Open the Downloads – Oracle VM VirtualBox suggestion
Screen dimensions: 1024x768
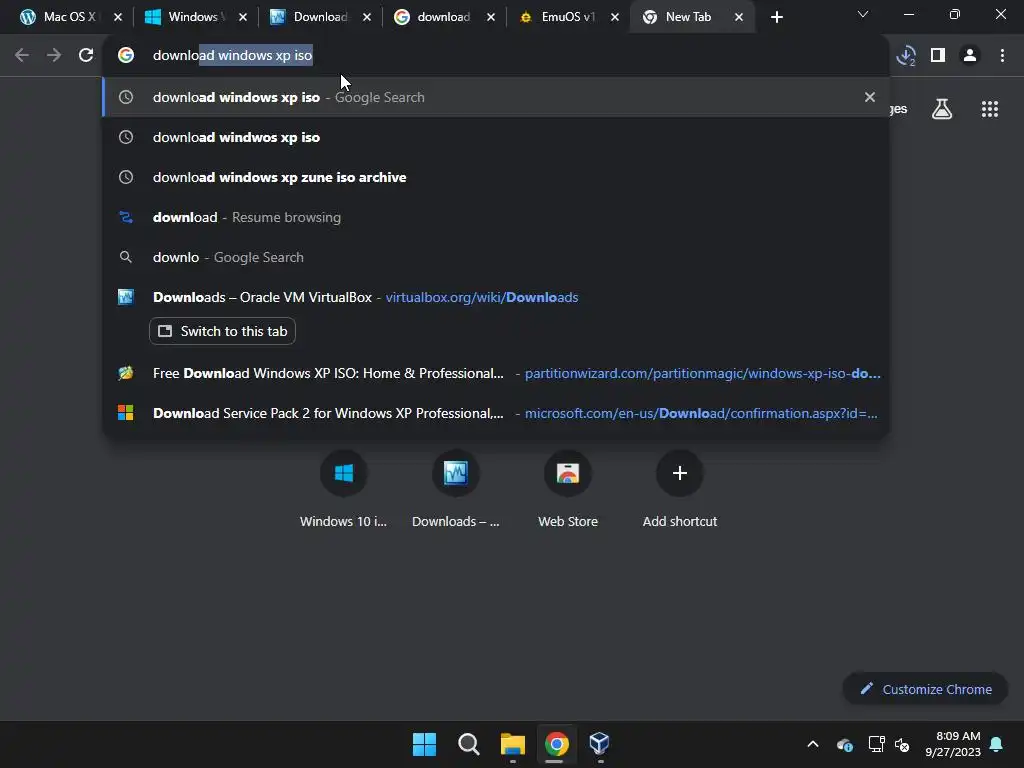click(x=496, y=297)
